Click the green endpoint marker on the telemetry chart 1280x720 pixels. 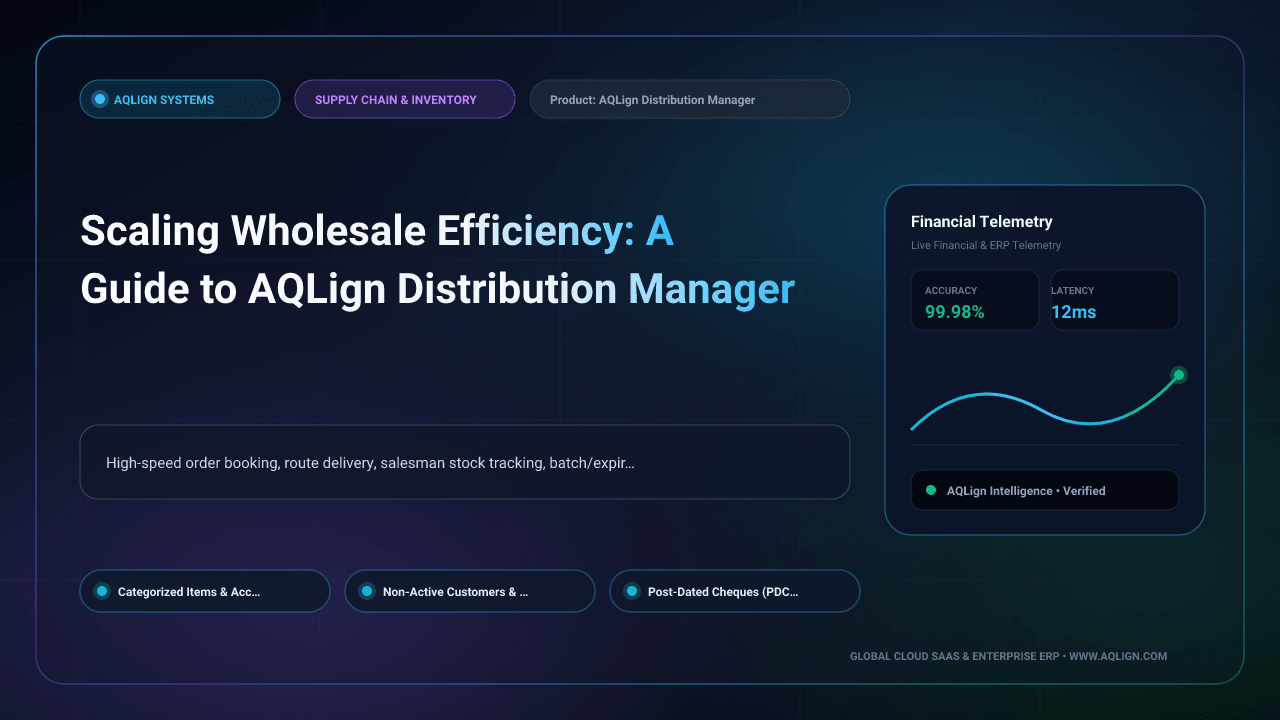[x=1178, y=375]
